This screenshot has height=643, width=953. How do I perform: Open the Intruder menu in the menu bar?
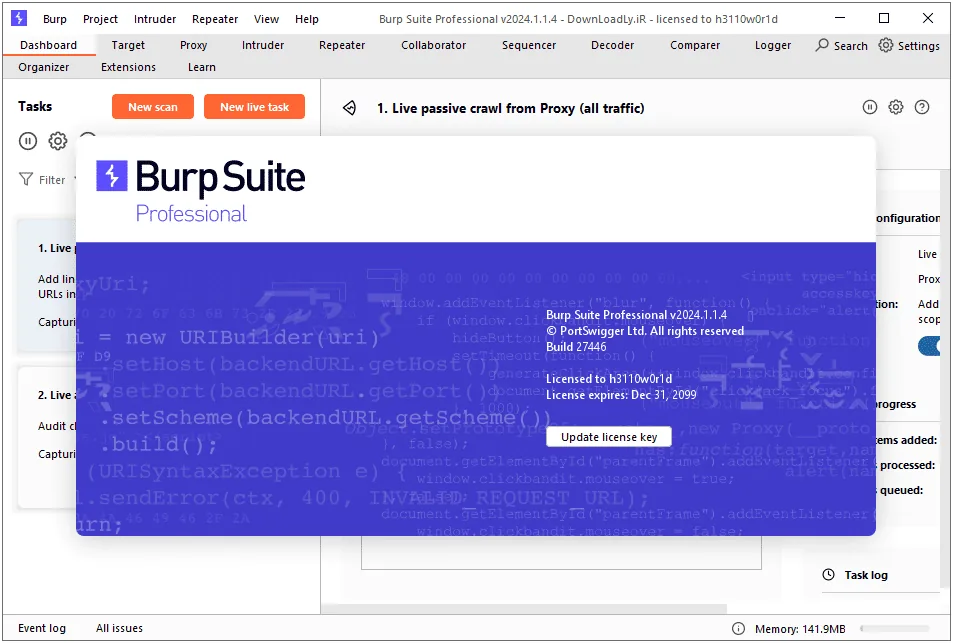tap(154, 19)
